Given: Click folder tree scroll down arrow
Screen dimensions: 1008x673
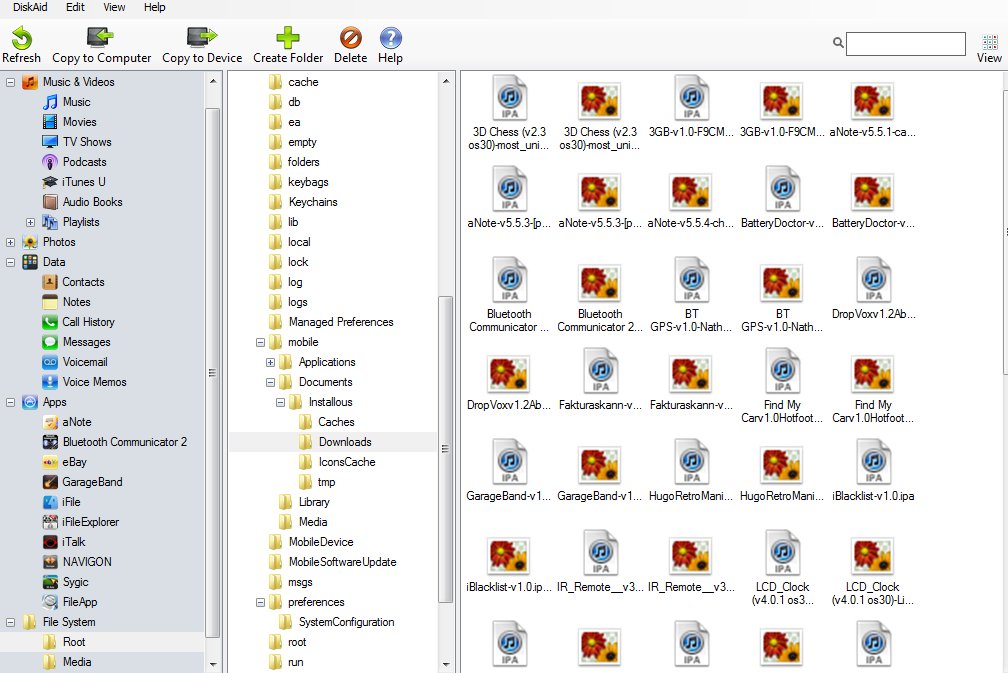Looking at the screenshot, I should click(446, 664).
